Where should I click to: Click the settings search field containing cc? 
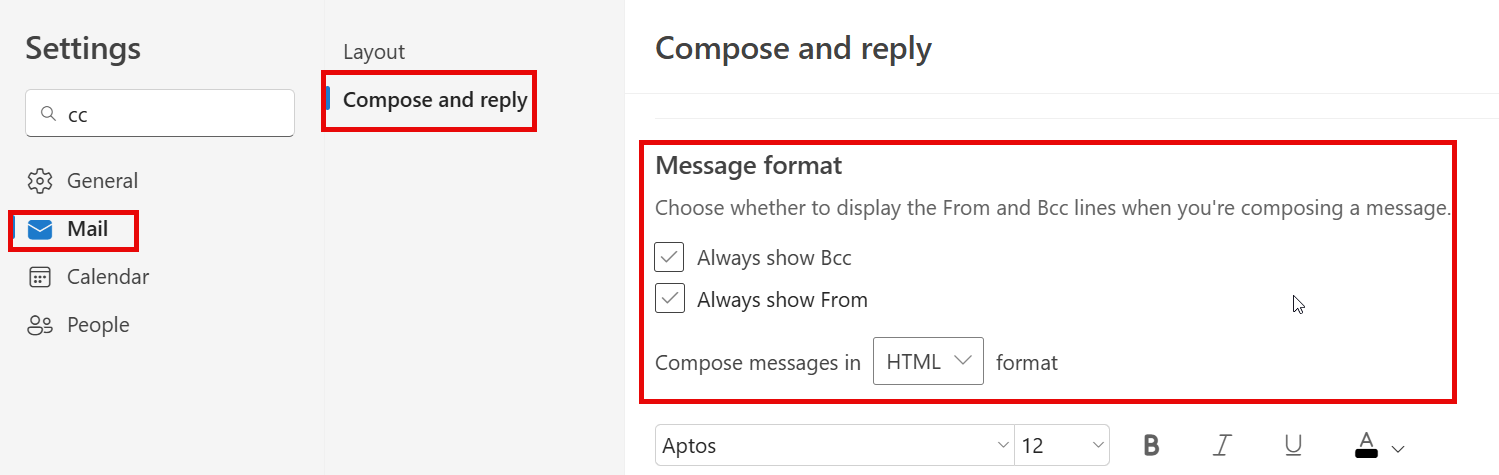(x=160, y=114)
